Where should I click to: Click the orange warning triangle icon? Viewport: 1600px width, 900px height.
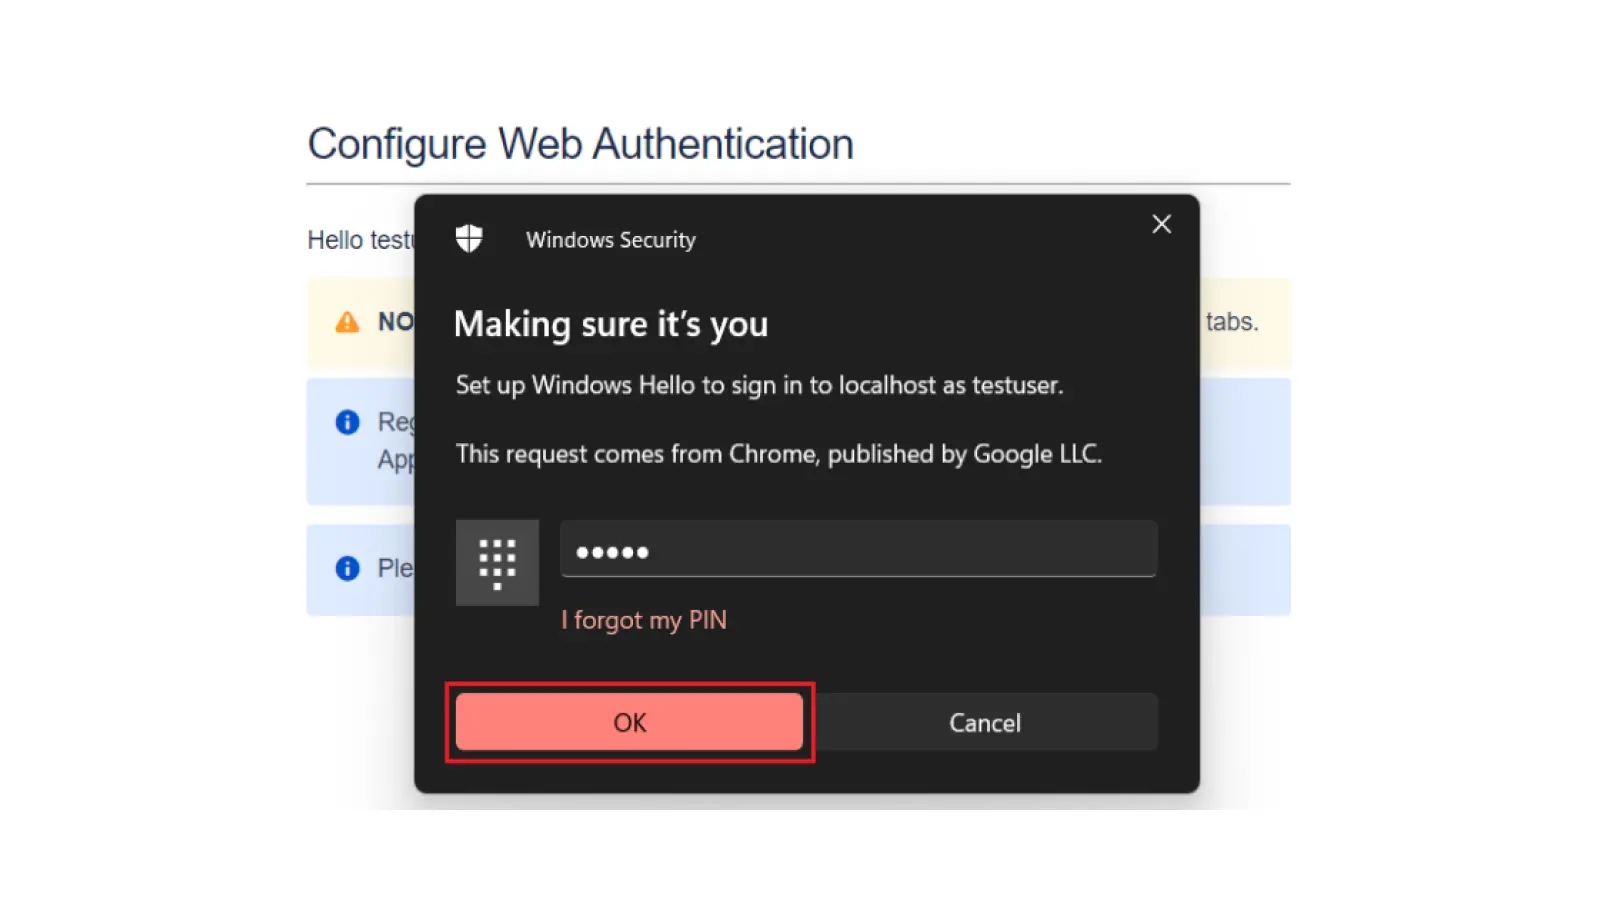345,321
